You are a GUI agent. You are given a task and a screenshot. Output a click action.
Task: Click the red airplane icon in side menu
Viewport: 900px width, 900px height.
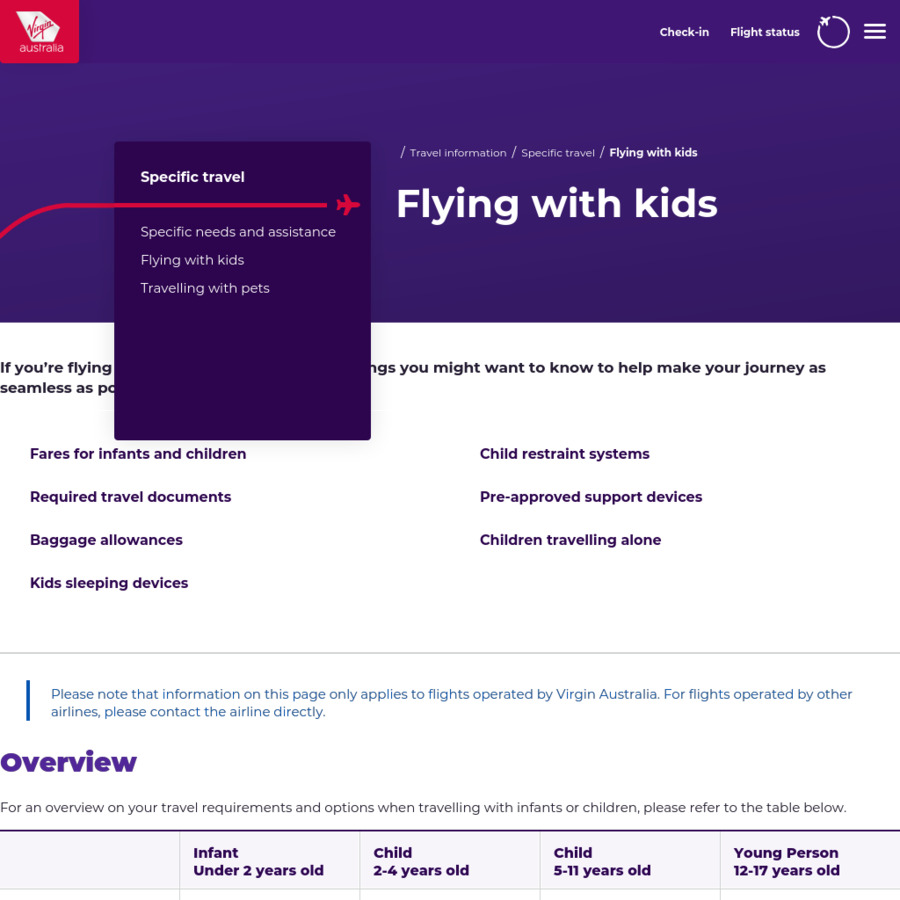(348, 205)
